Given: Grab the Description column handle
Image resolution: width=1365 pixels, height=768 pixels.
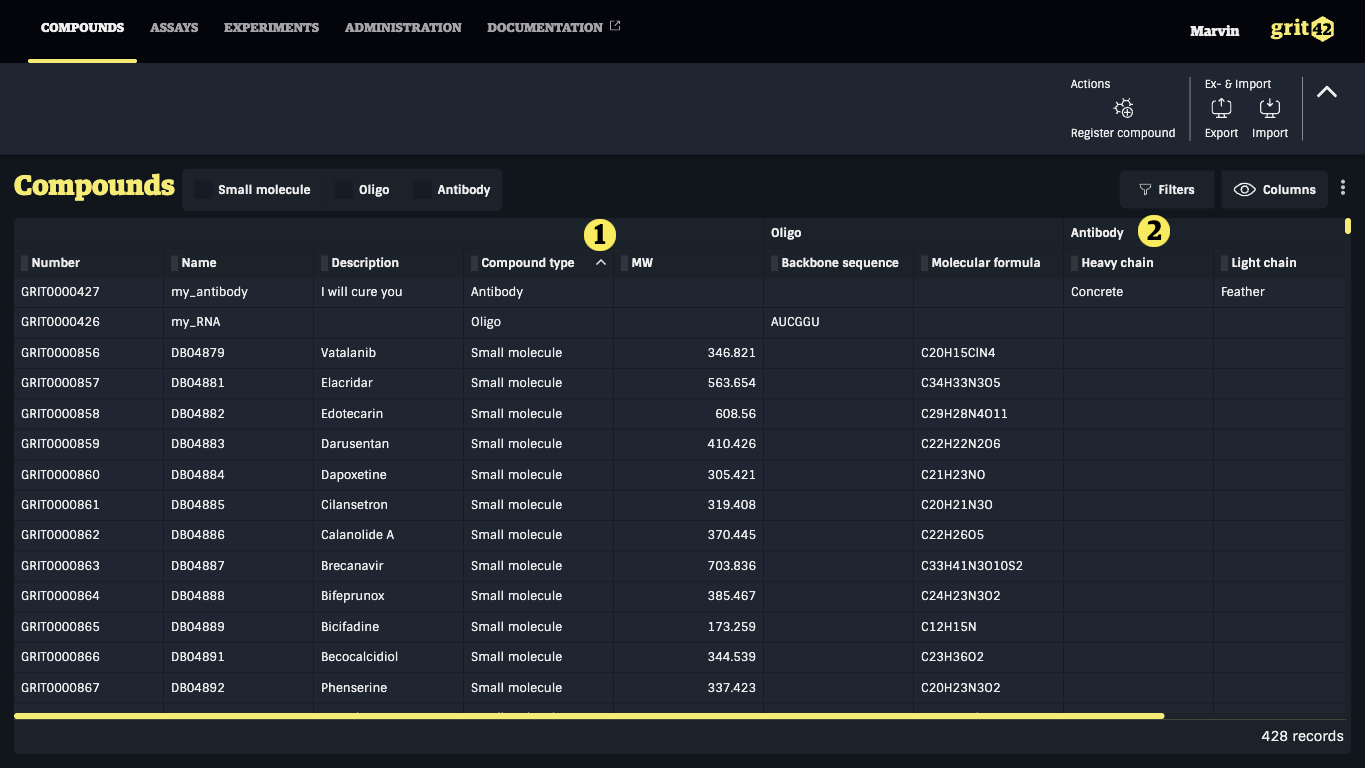Looking at the screenshot, I should (x=325, y=263).
